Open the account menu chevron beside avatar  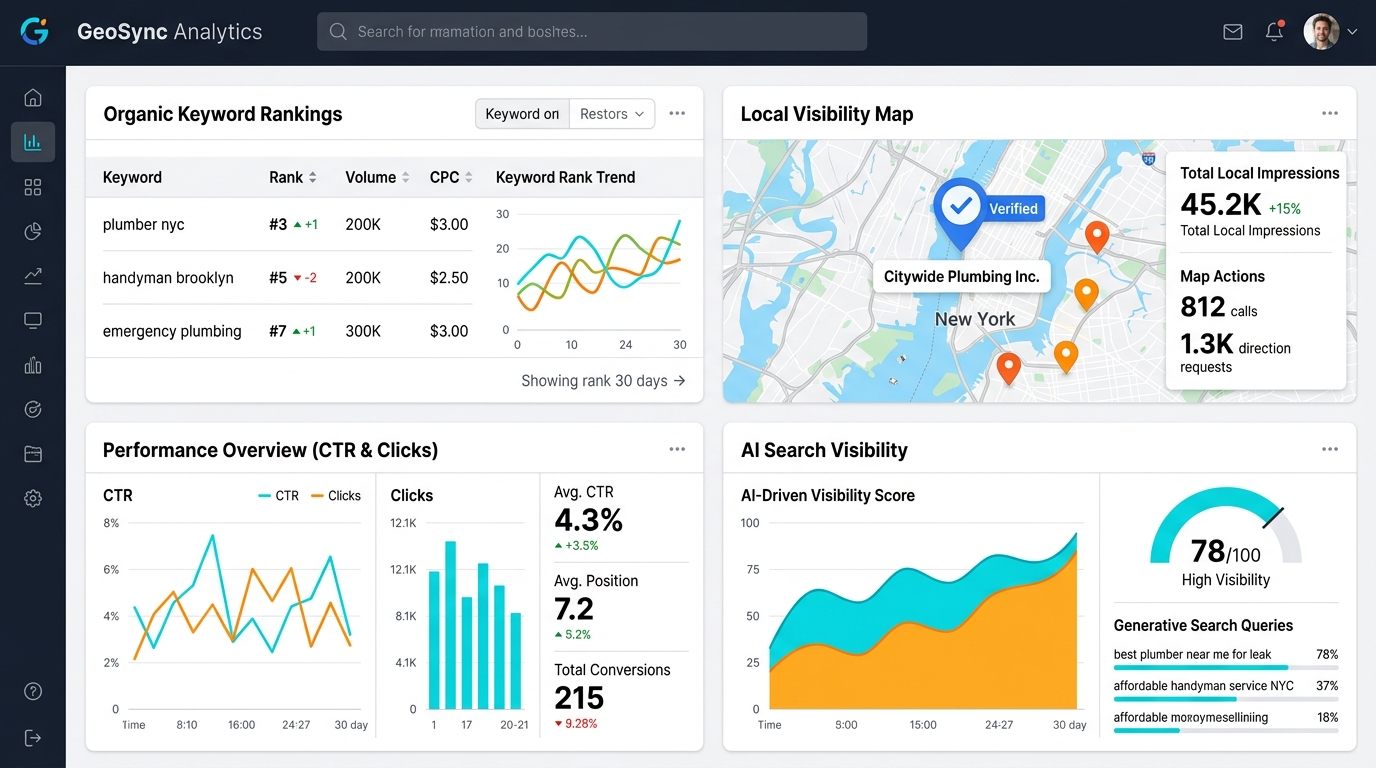1352,32
